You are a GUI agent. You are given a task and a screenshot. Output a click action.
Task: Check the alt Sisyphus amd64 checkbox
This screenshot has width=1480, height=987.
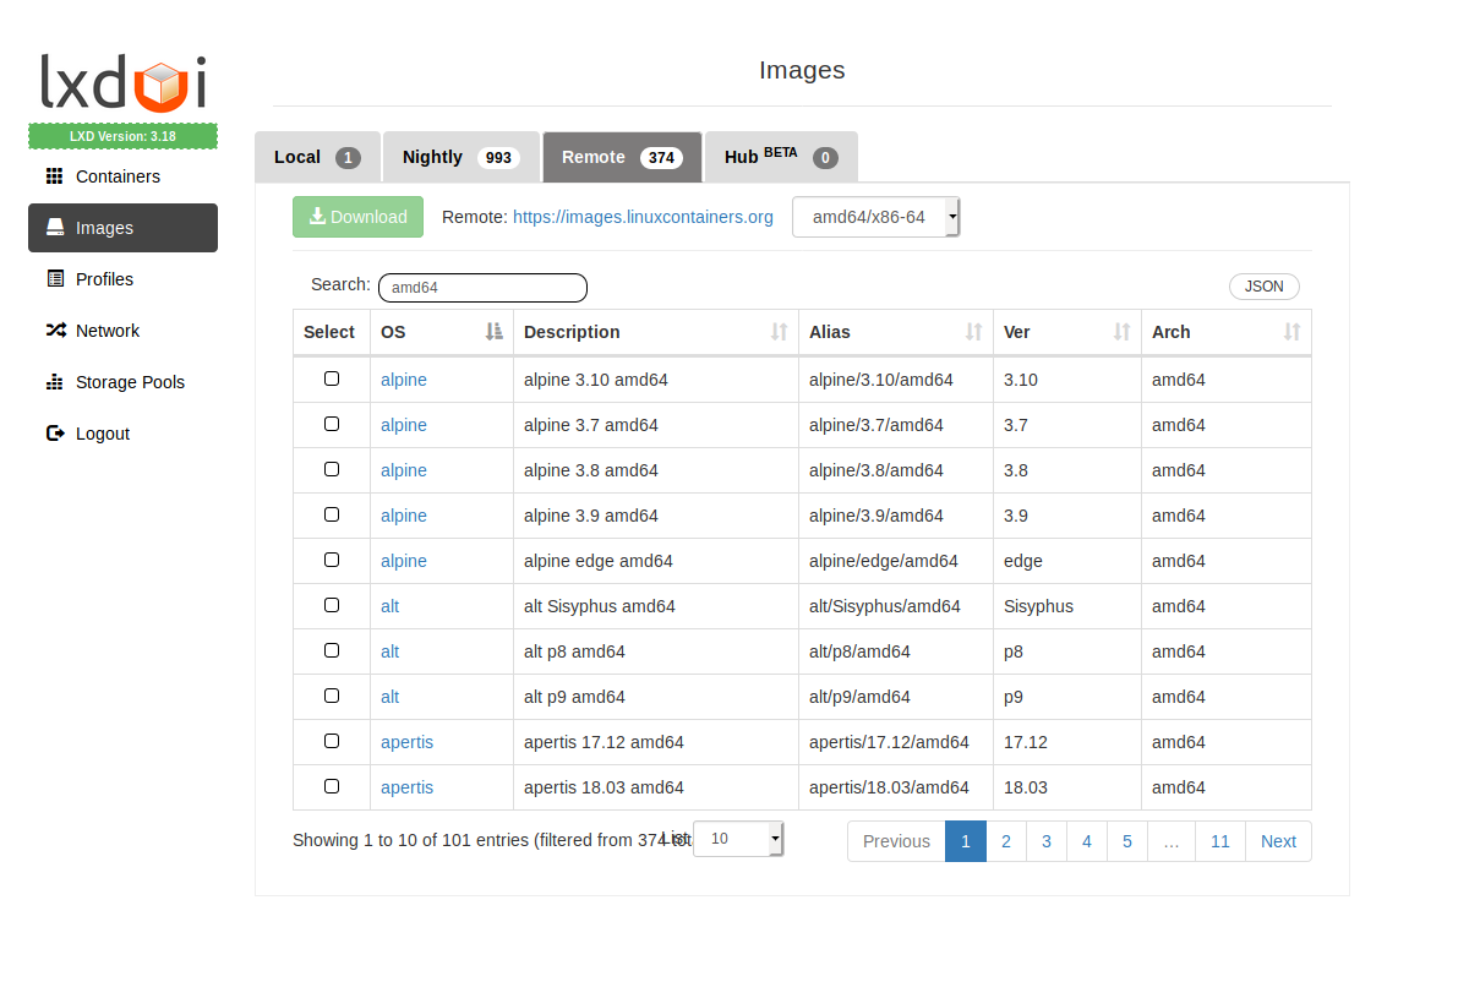pyautogui.click(x=332, y=605)
